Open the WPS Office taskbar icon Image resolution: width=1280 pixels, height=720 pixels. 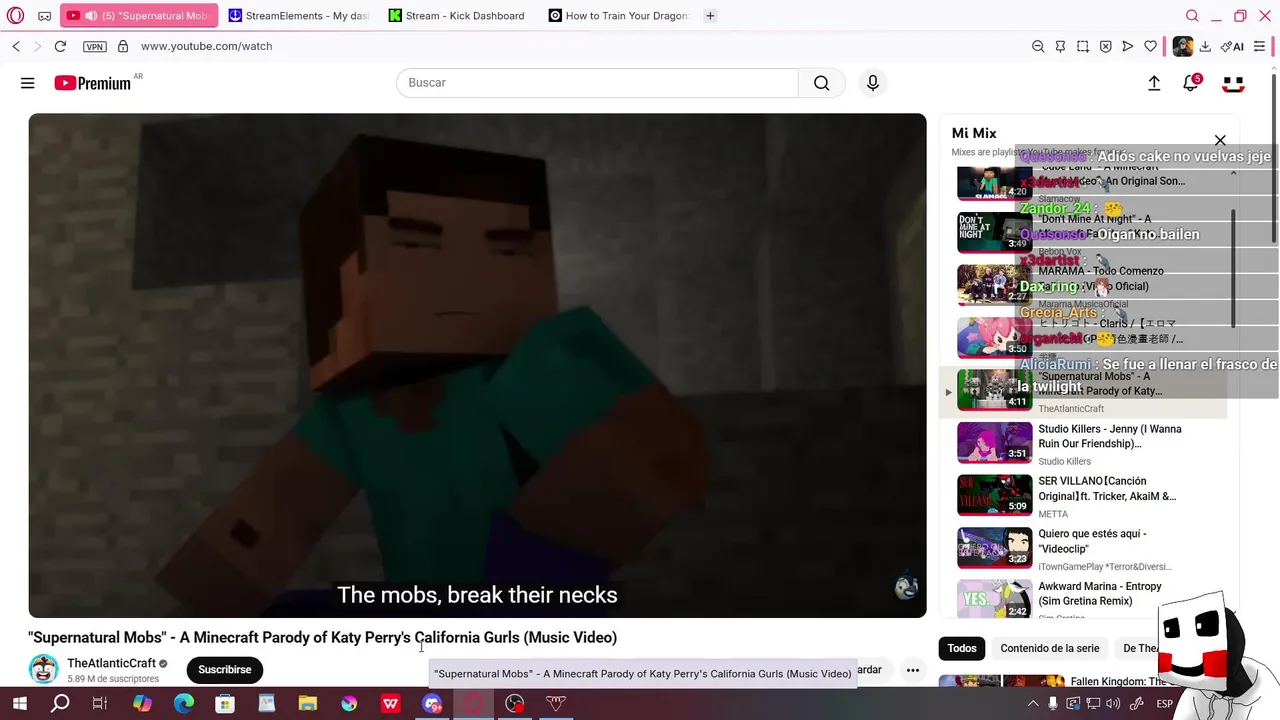click(x=390, y=704)
